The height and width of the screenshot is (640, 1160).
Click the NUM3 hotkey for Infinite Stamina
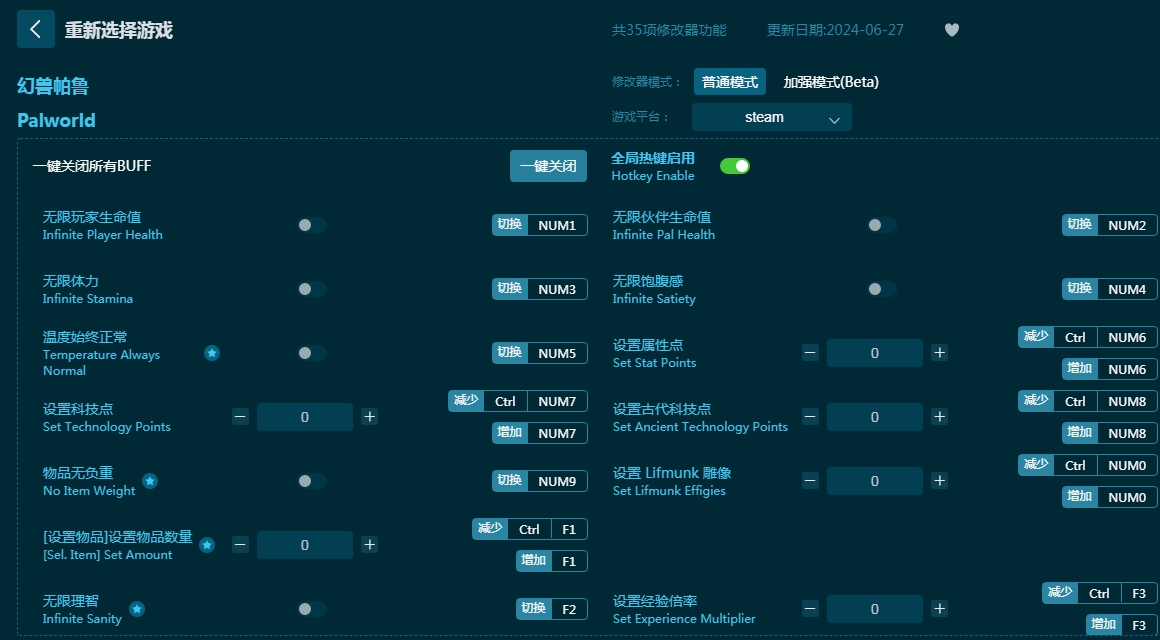pyautogui.click(x=557, y=289)
